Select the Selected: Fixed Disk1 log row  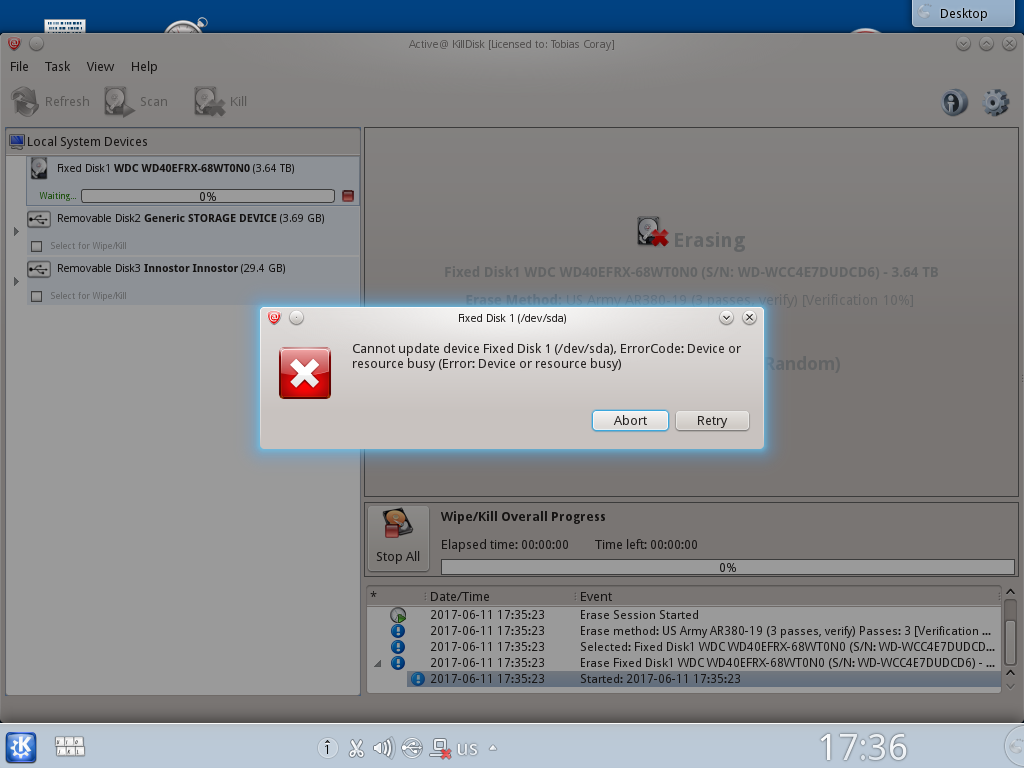[x=684, y=647]
